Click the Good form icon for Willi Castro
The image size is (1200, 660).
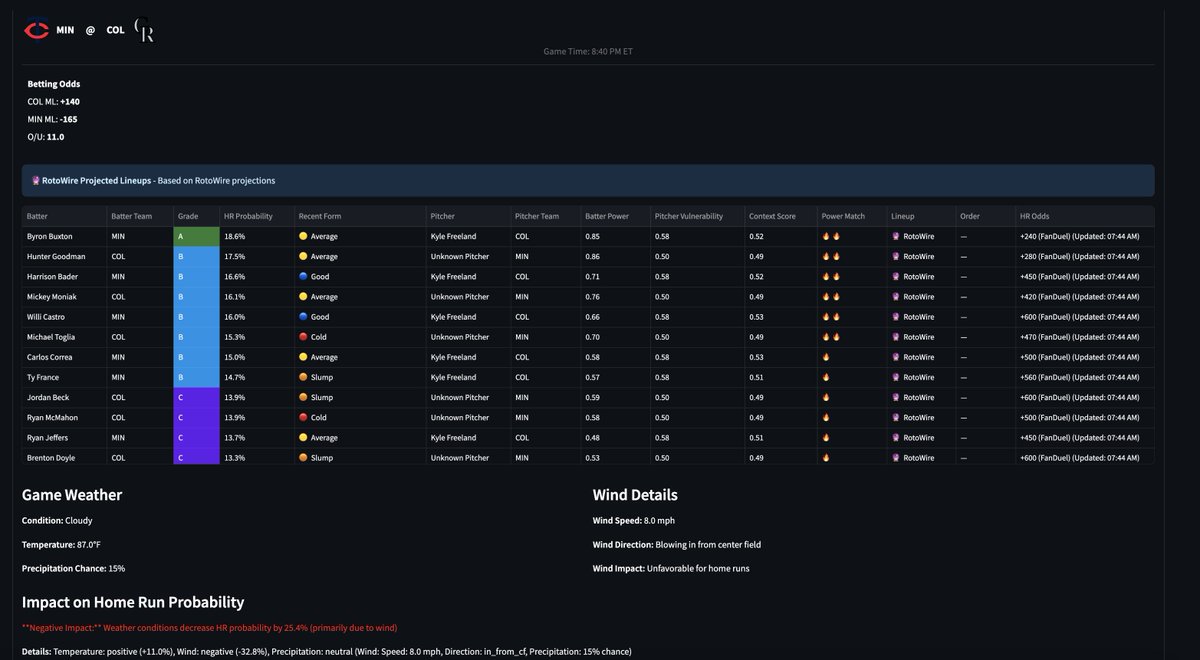click(x=303, y=317)
